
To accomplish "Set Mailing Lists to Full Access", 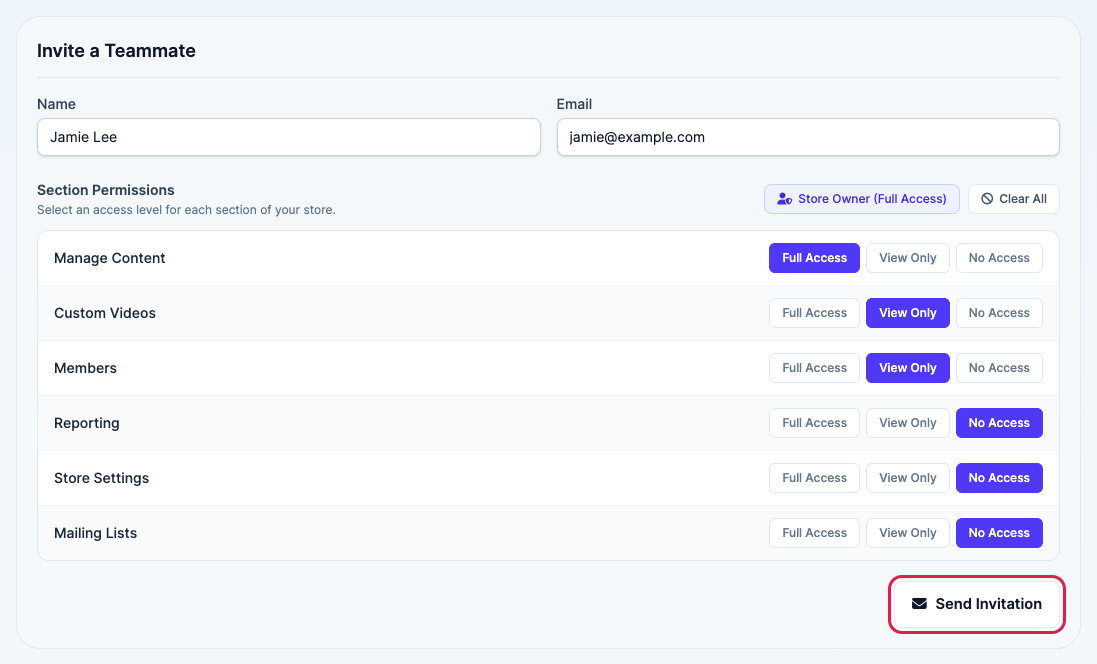I will [814, 533].
